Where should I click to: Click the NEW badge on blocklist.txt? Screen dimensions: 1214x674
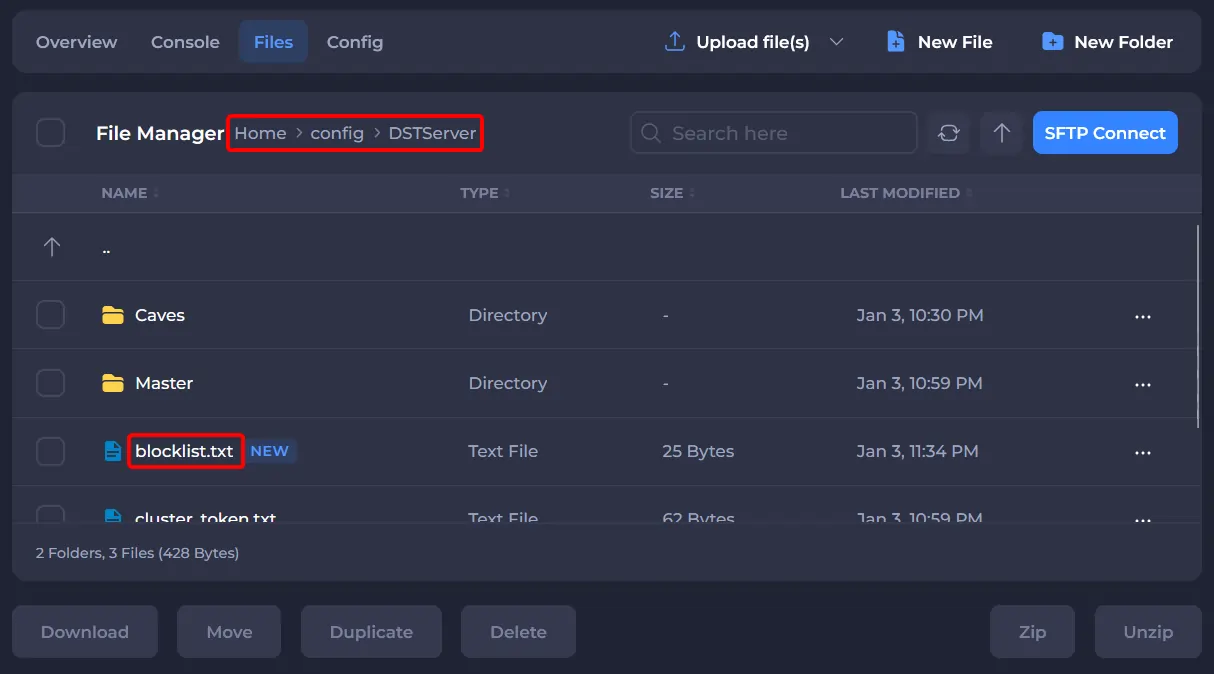click(269, 451)
